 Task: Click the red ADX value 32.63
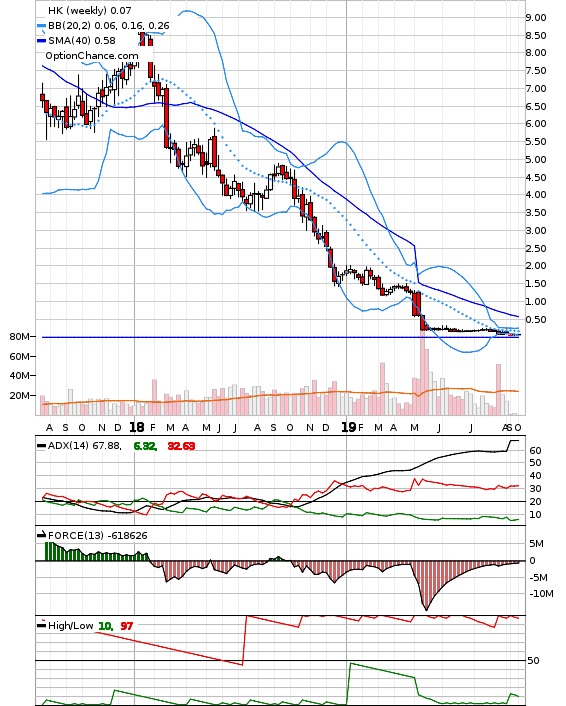[181, 446]
